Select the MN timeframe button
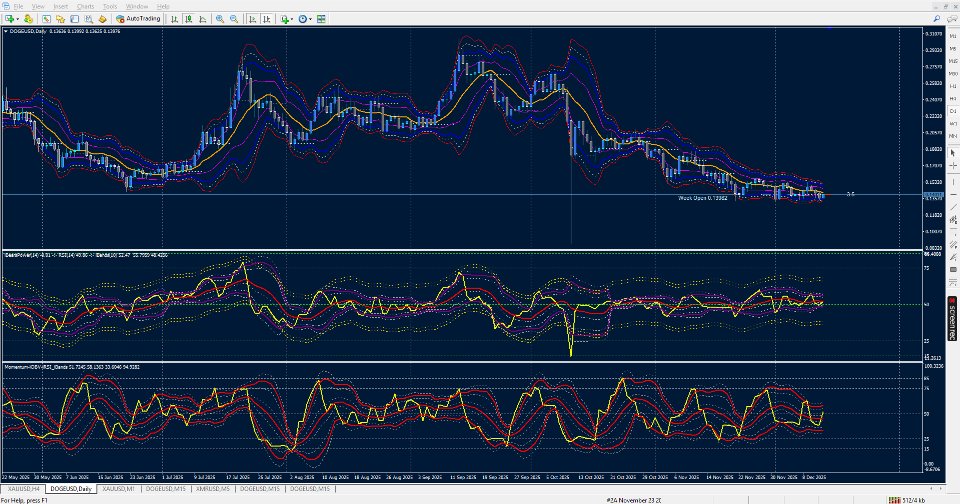 pos(953,135)
